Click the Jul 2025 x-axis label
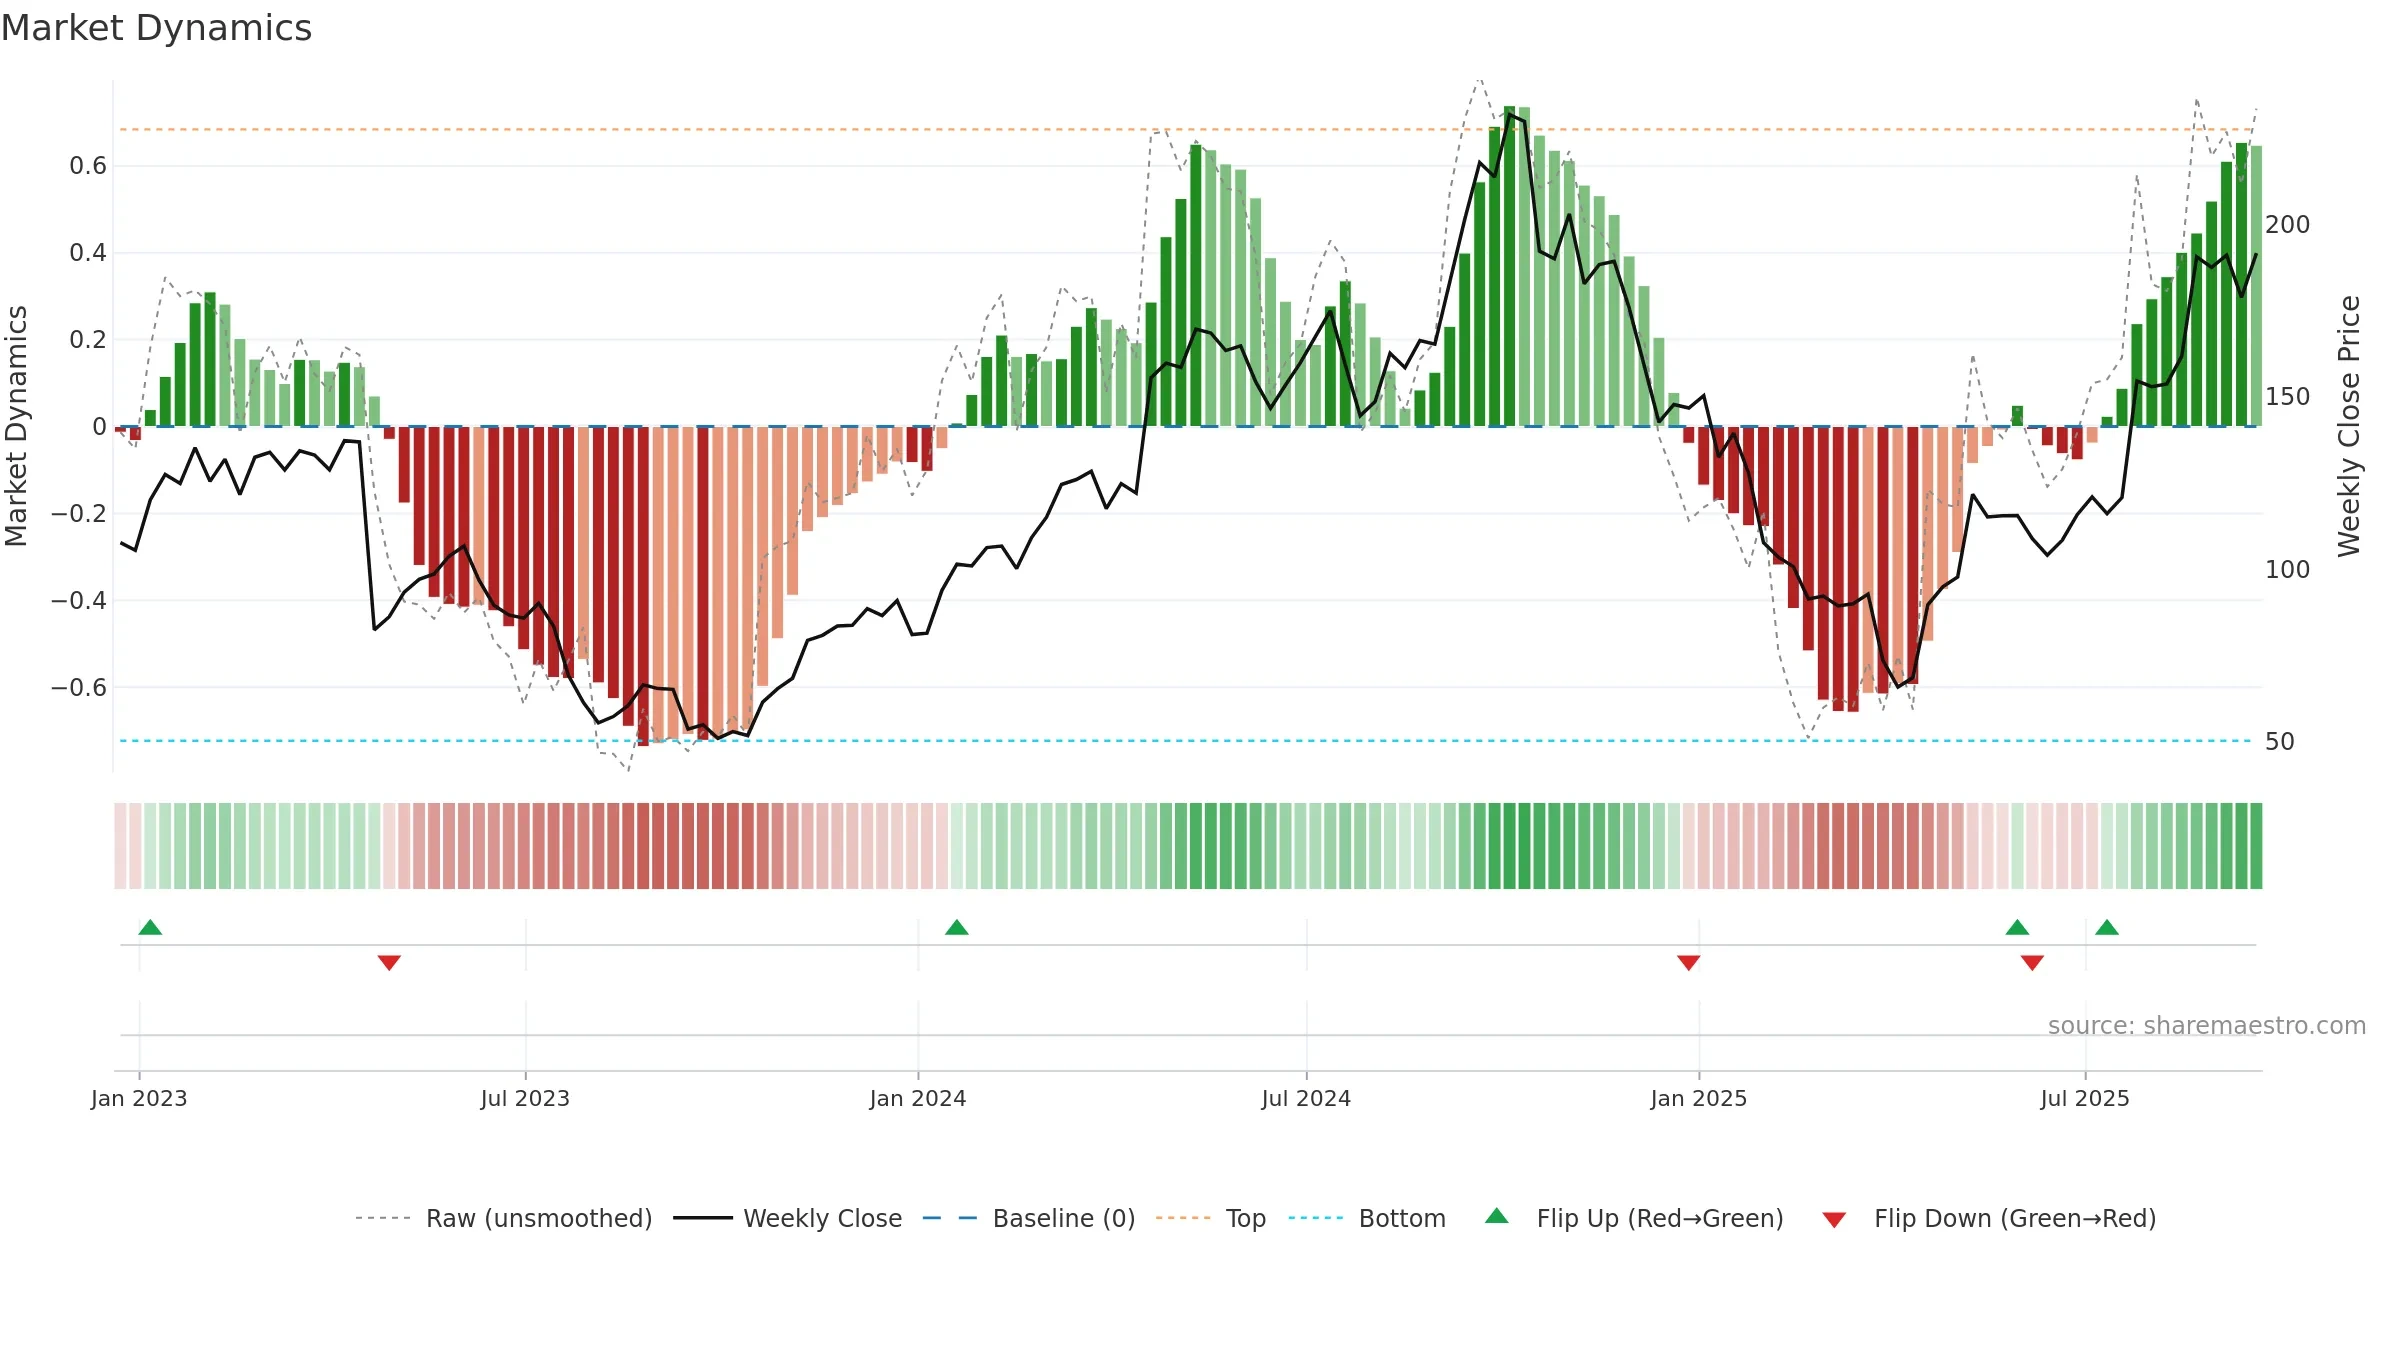The height and width of the screenshot is (1350, 2400). click(x=2085, y=1098)
